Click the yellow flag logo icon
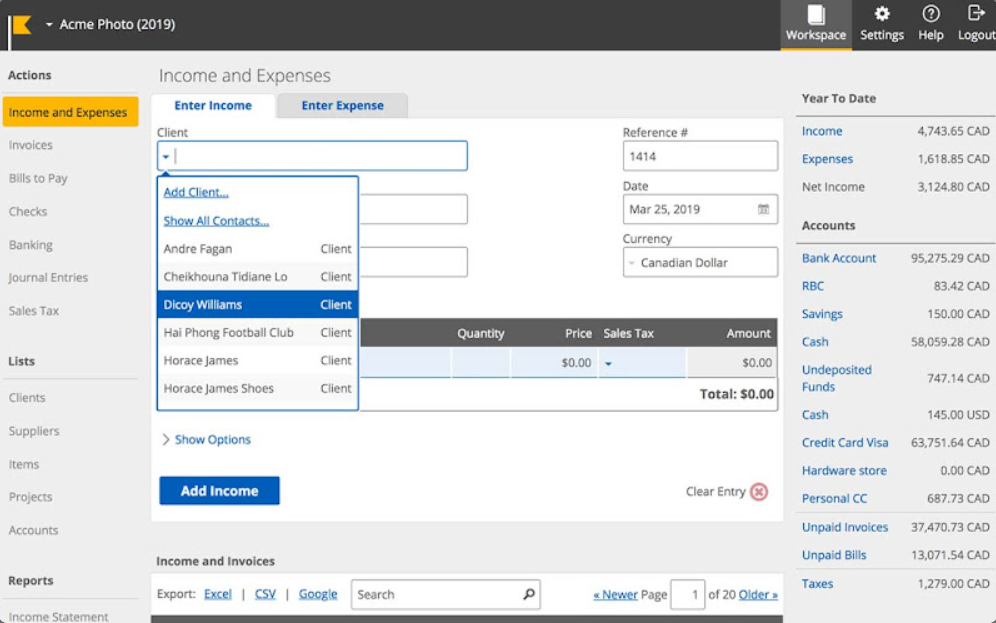Screen dimensions: 996x623 (x=21, y=25)
